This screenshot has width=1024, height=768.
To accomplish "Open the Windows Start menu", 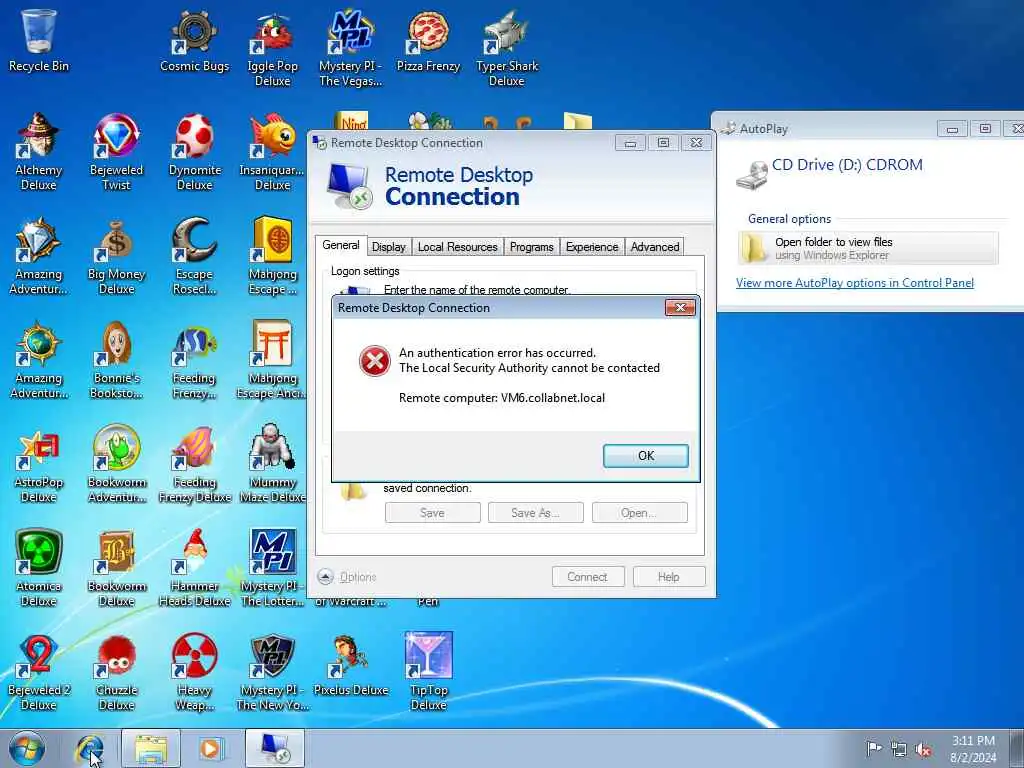I will pos(27,749).
